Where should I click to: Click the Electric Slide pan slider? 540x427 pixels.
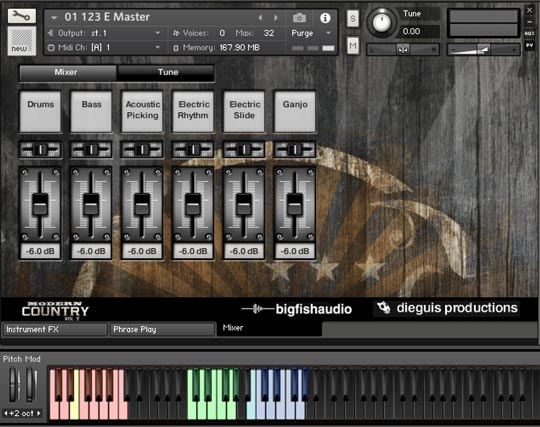click(244, 149)
